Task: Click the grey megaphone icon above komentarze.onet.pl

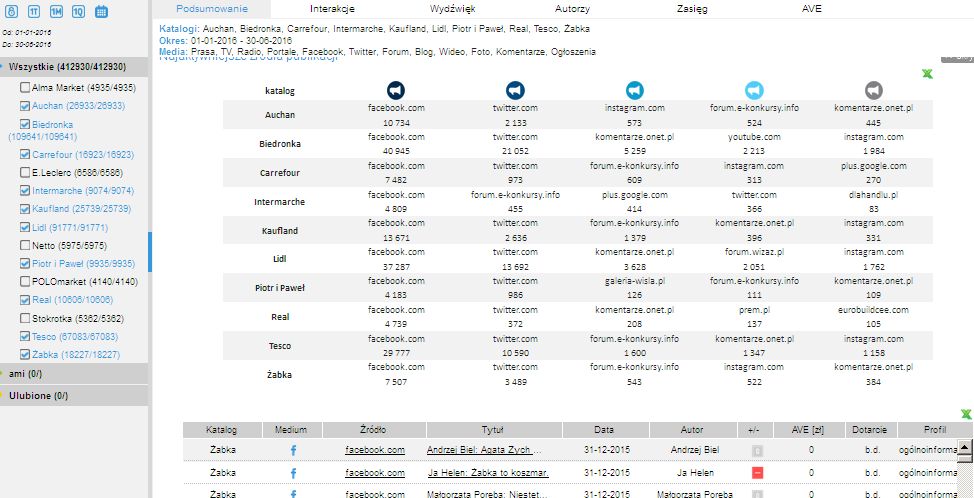Action: (874, 90)
